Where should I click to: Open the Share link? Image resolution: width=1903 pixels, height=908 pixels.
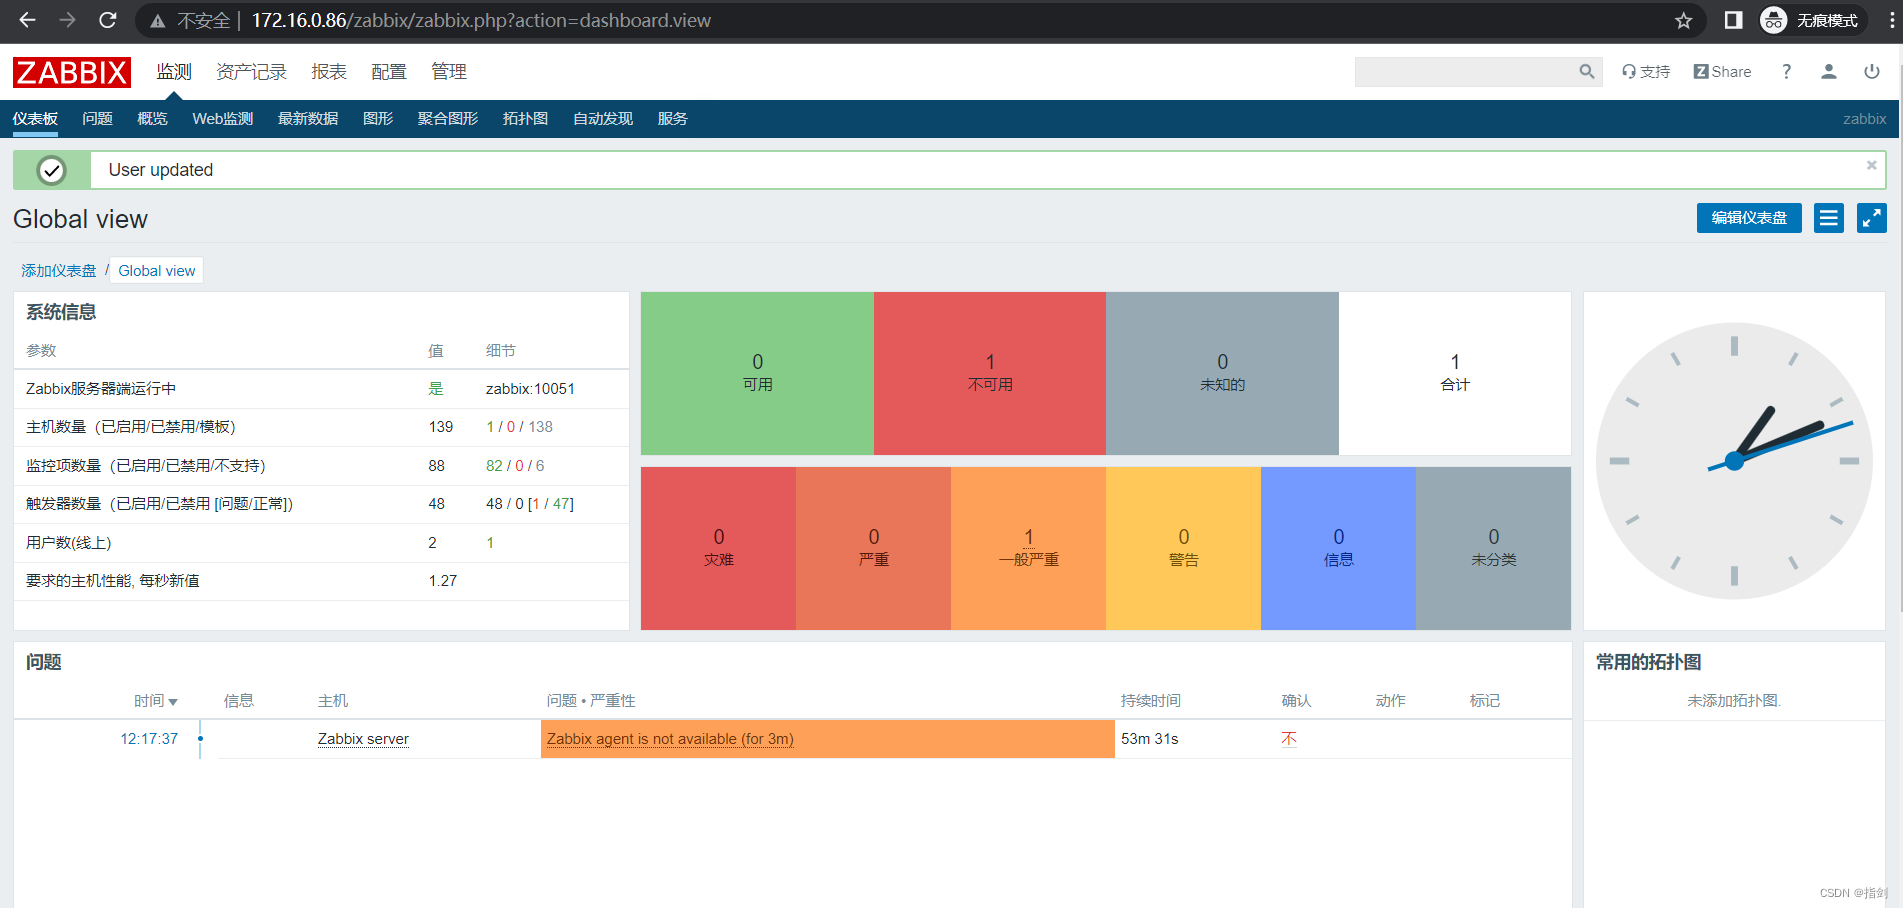(x=1722, y=72)
